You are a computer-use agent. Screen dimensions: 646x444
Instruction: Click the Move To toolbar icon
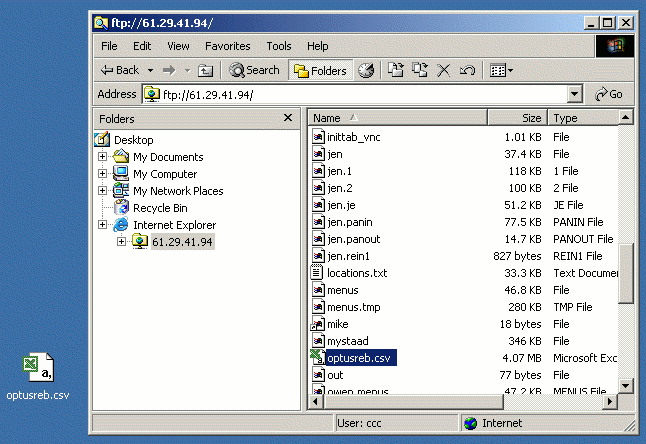click(x=396, y=70)
